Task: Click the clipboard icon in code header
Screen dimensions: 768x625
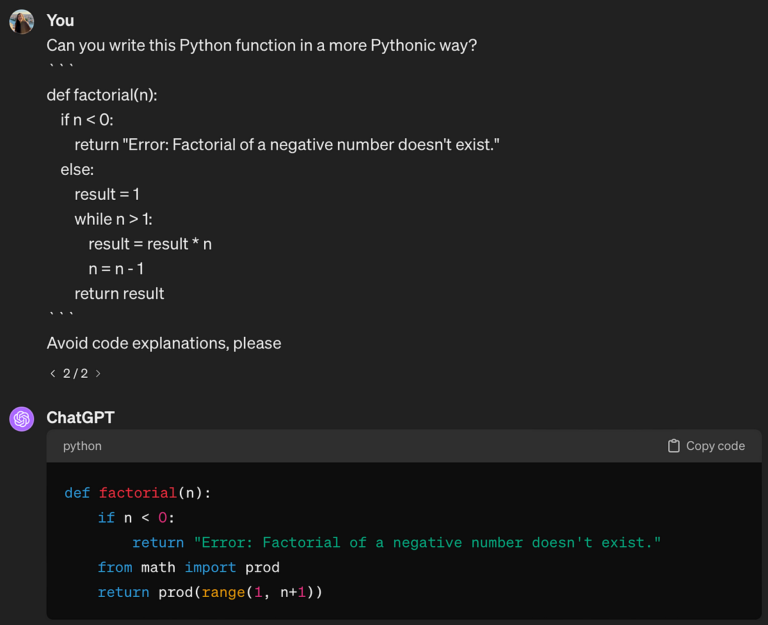Action: point(674,446)
